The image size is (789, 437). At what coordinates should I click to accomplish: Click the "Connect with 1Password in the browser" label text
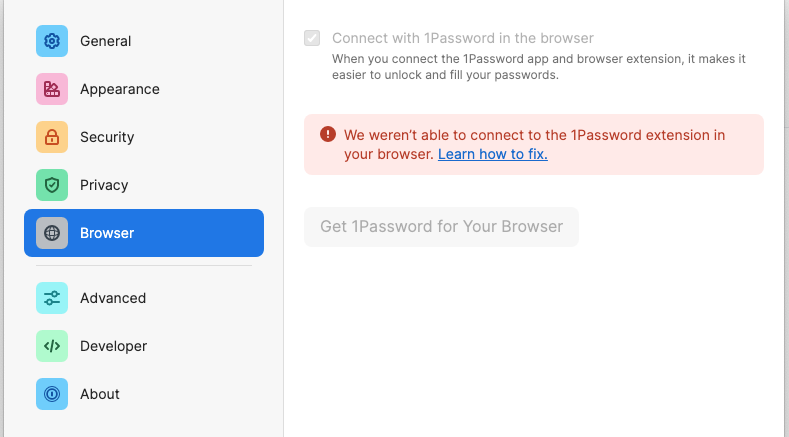click(x=463, y=39)
